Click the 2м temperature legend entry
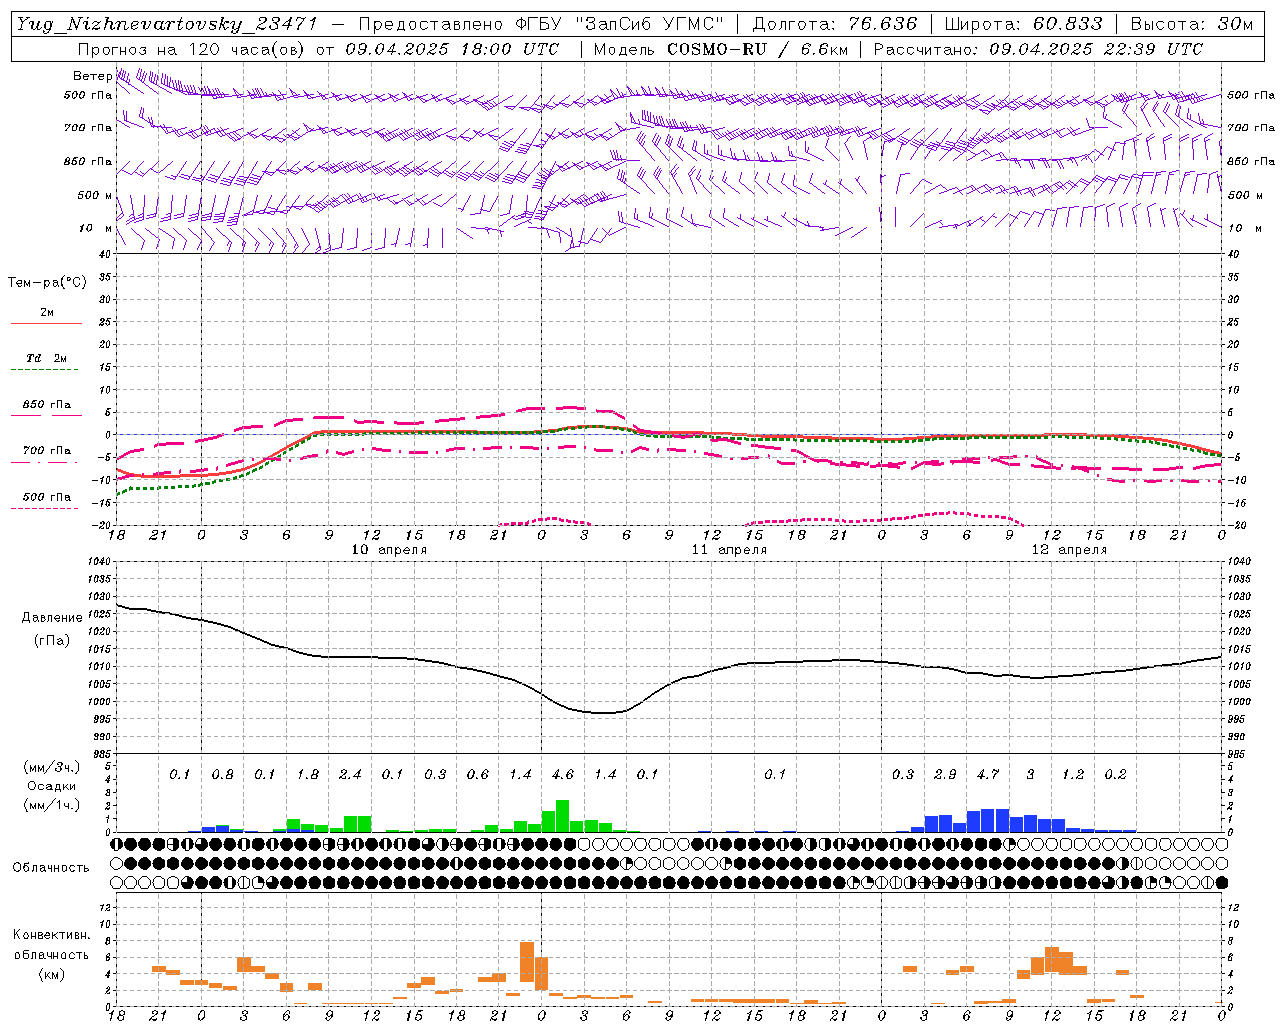This screenshot has height=1024, width=1280. (47, 312)
